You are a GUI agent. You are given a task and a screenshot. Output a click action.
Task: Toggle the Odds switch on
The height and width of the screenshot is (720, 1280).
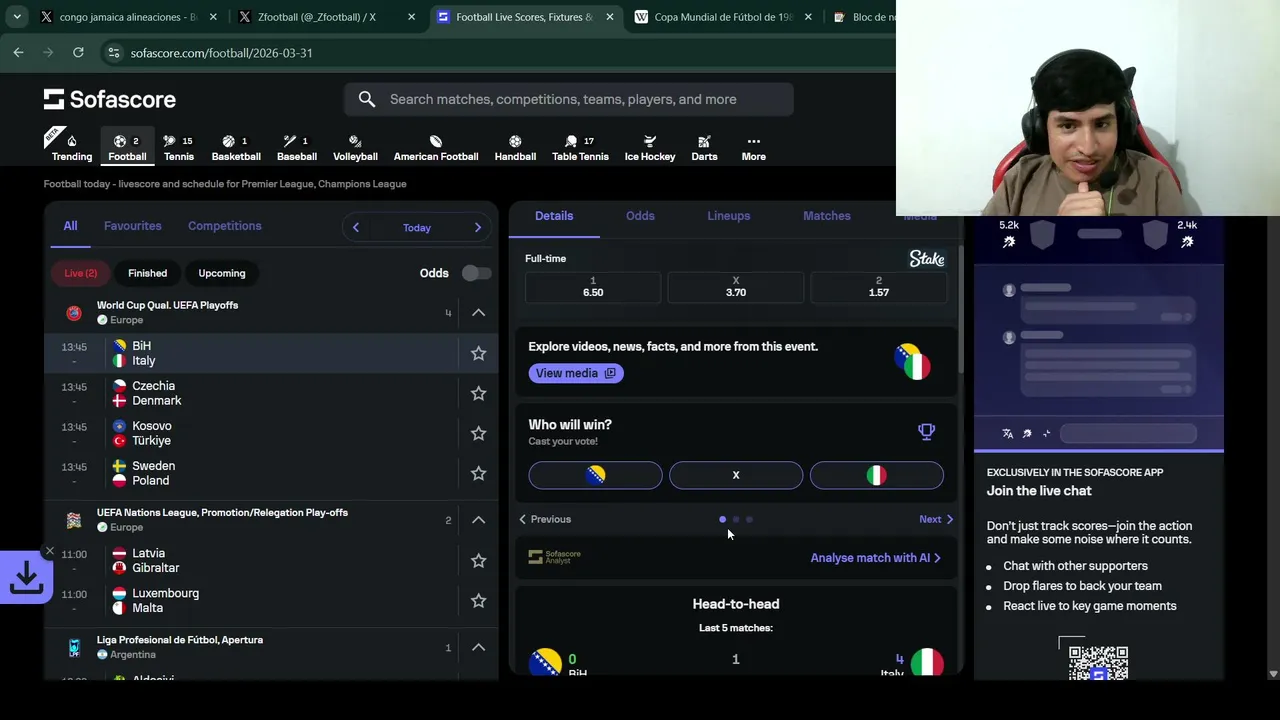tap(477, 273)
